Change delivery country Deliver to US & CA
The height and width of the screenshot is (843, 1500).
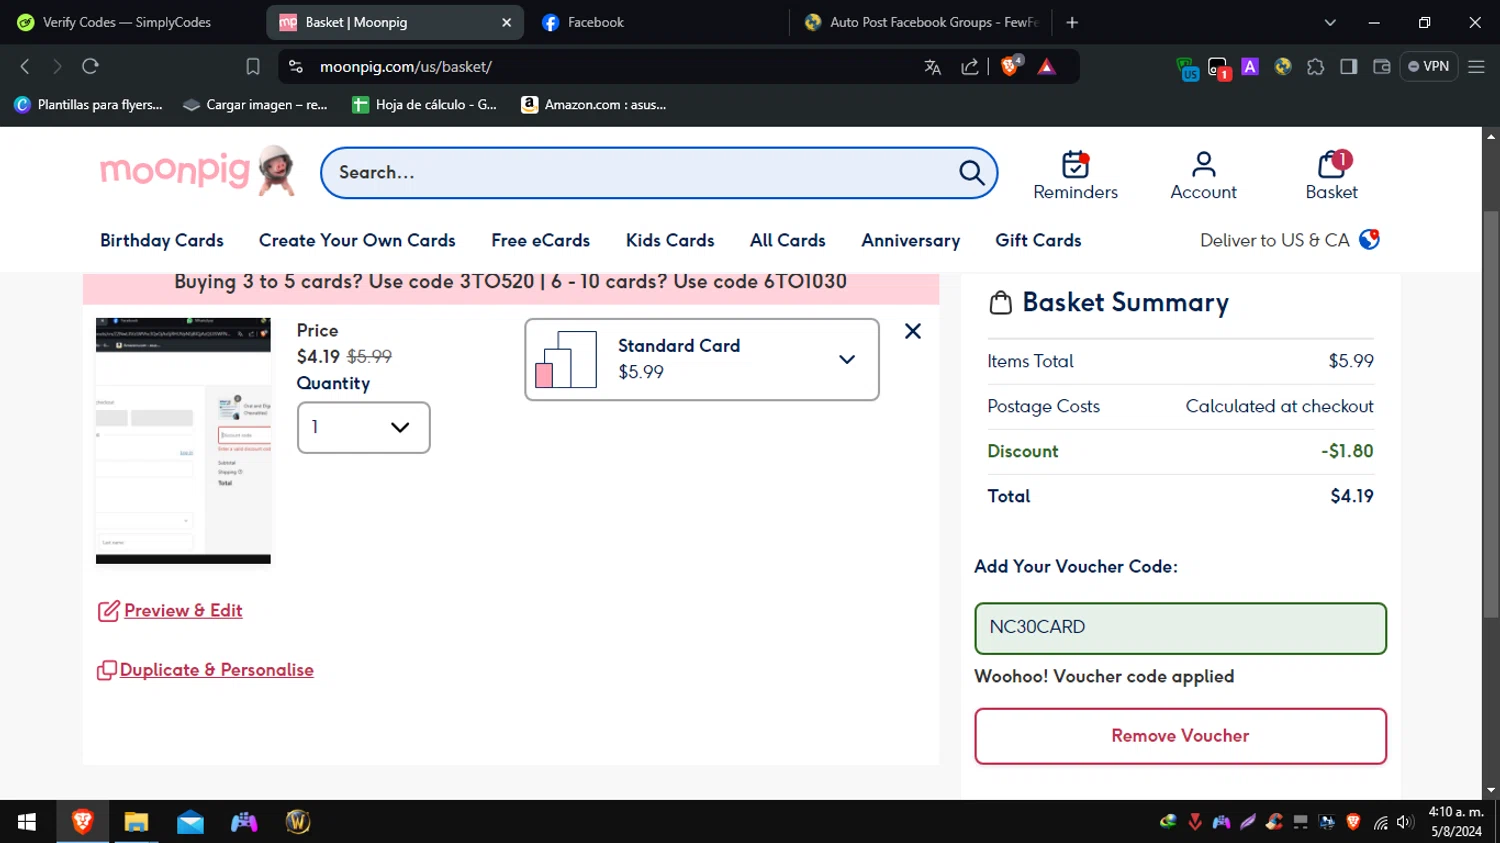coord(1289,240)
